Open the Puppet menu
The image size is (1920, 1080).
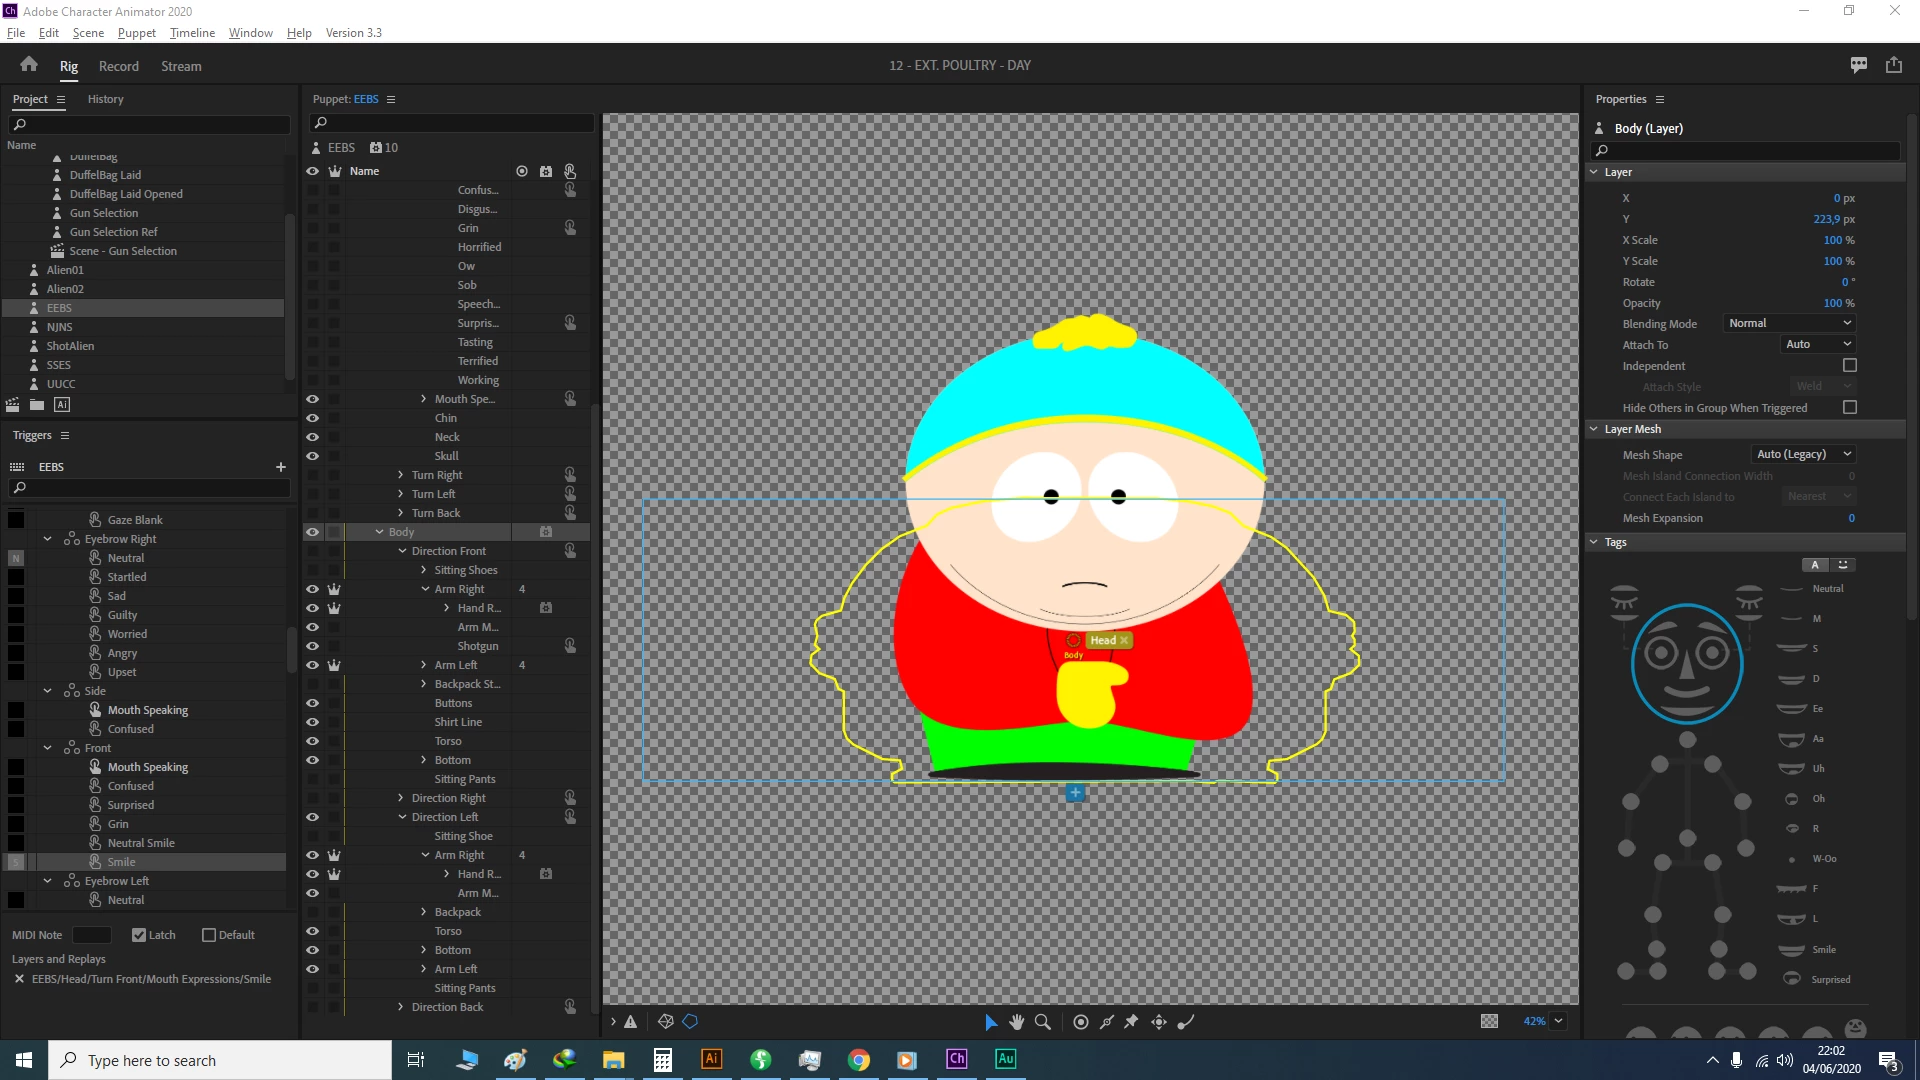[x=136, y=32]
